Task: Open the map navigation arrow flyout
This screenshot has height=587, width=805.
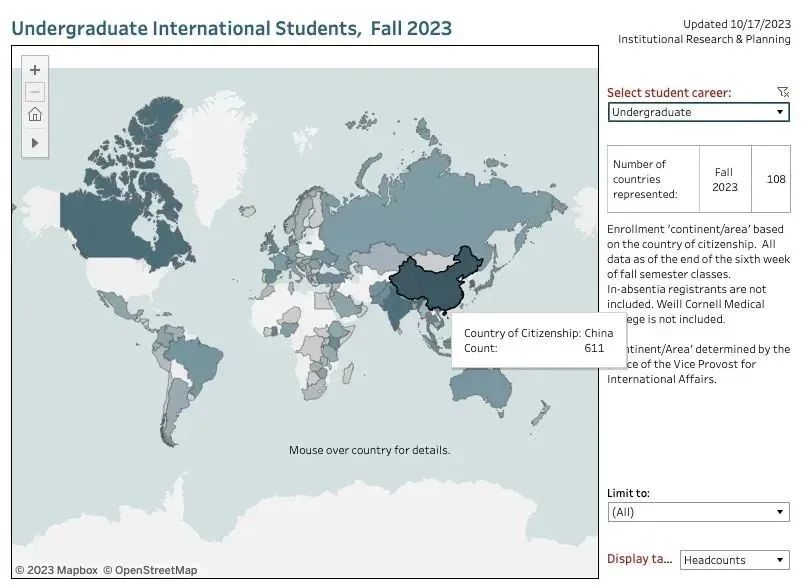Action: (x=34, y=141)
